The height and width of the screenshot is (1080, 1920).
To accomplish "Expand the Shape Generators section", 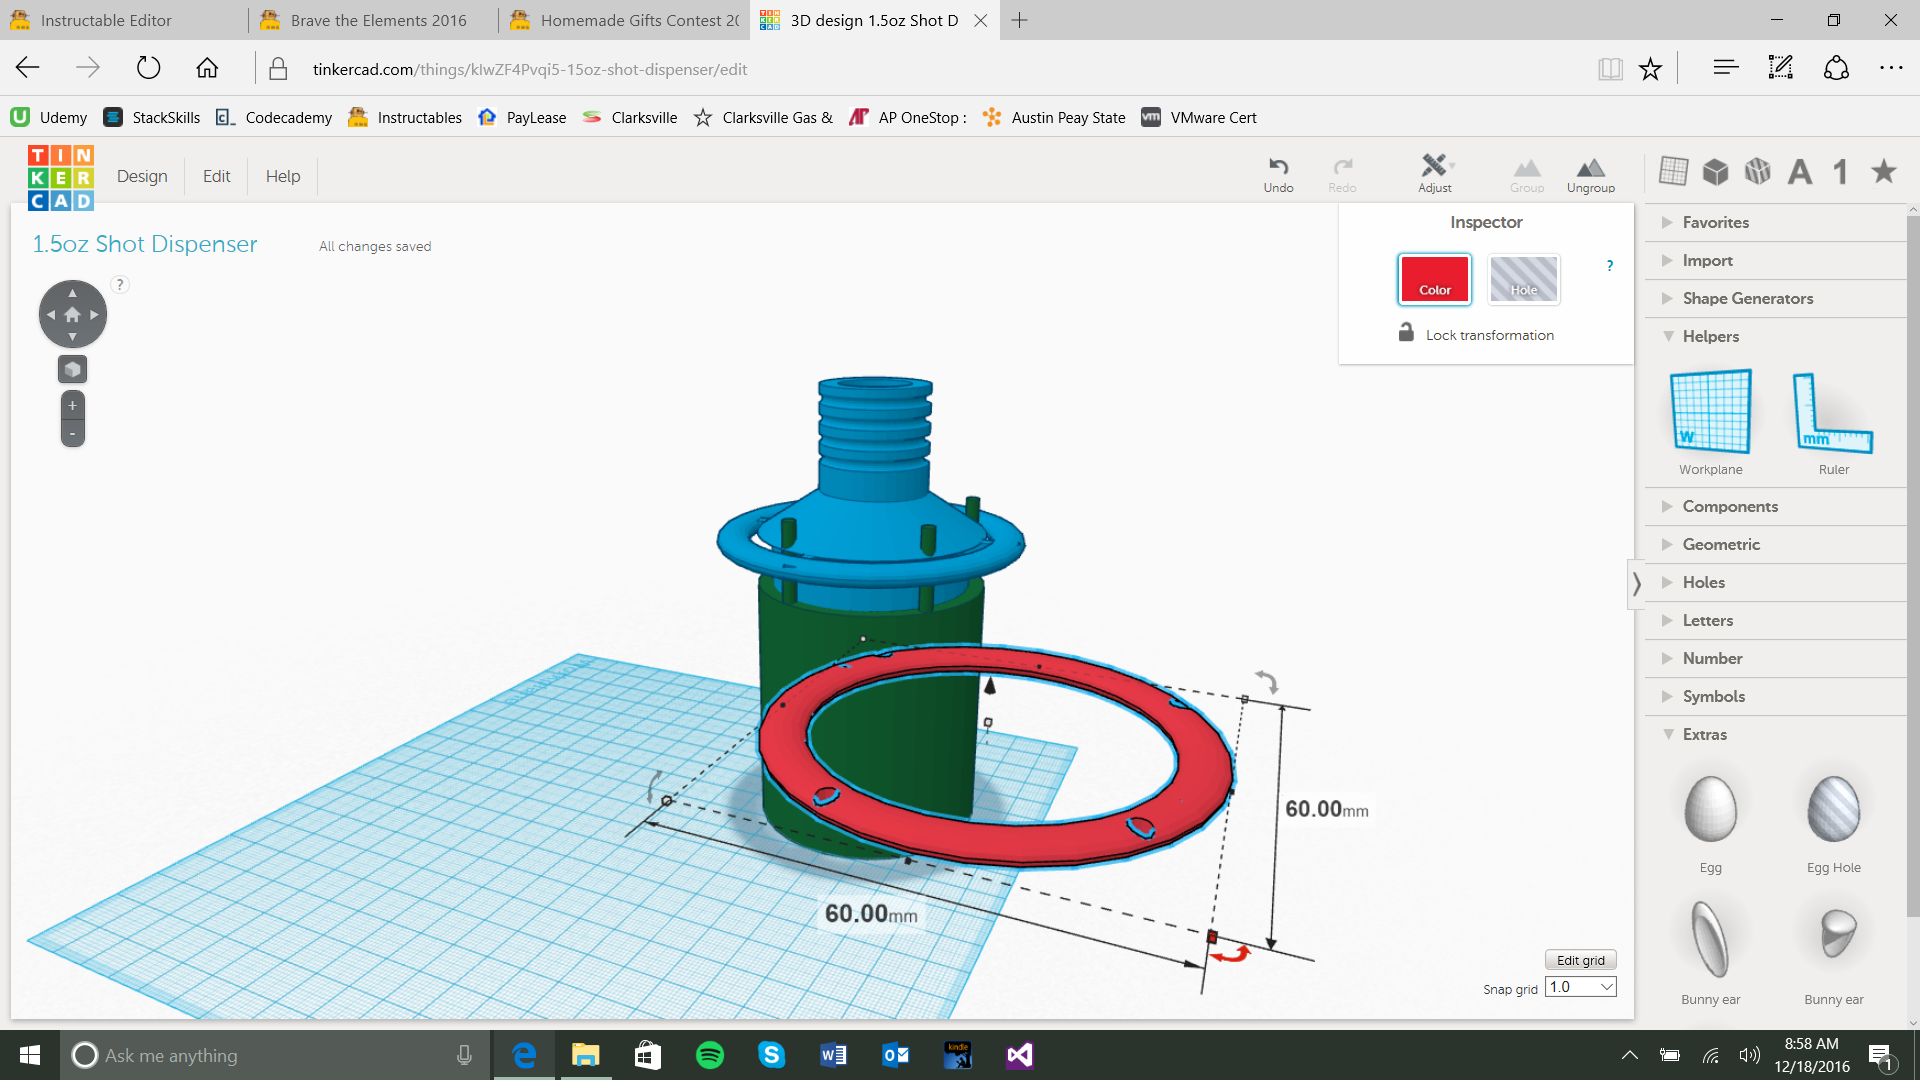I will pos(1747,298).
